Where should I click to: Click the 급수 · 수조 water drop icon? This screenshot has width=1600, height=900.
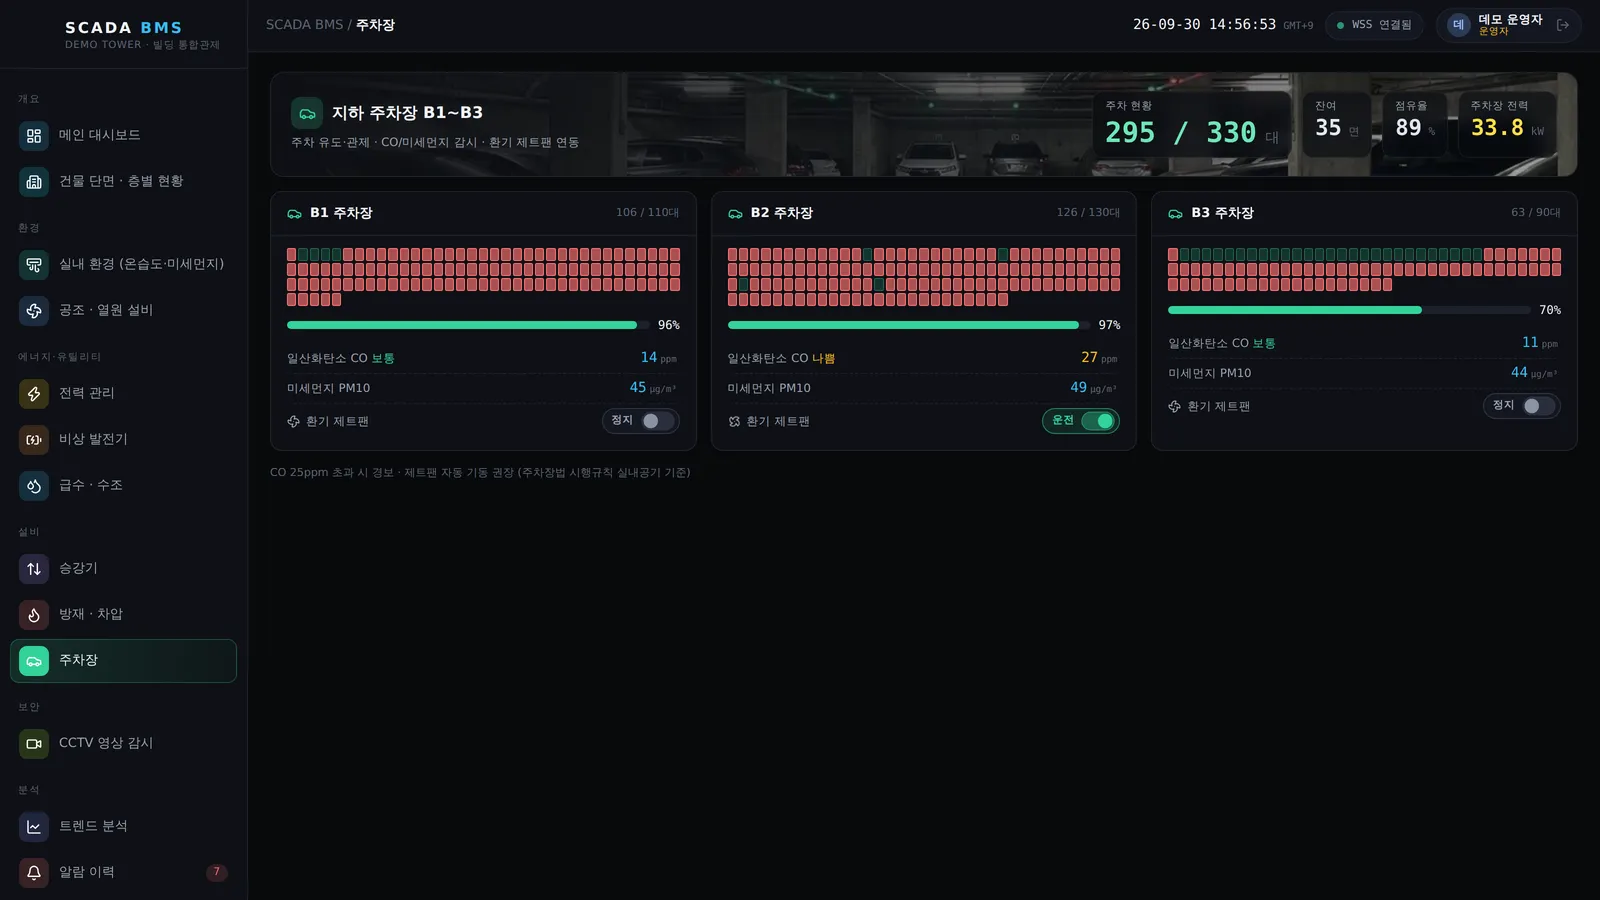(x=34, y=486)
